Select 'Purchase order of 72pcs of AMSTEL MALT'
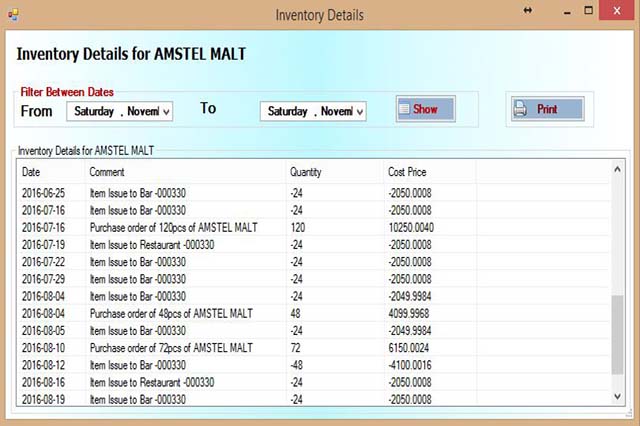This screenshot has width=640, height=426. coord(171,348)
